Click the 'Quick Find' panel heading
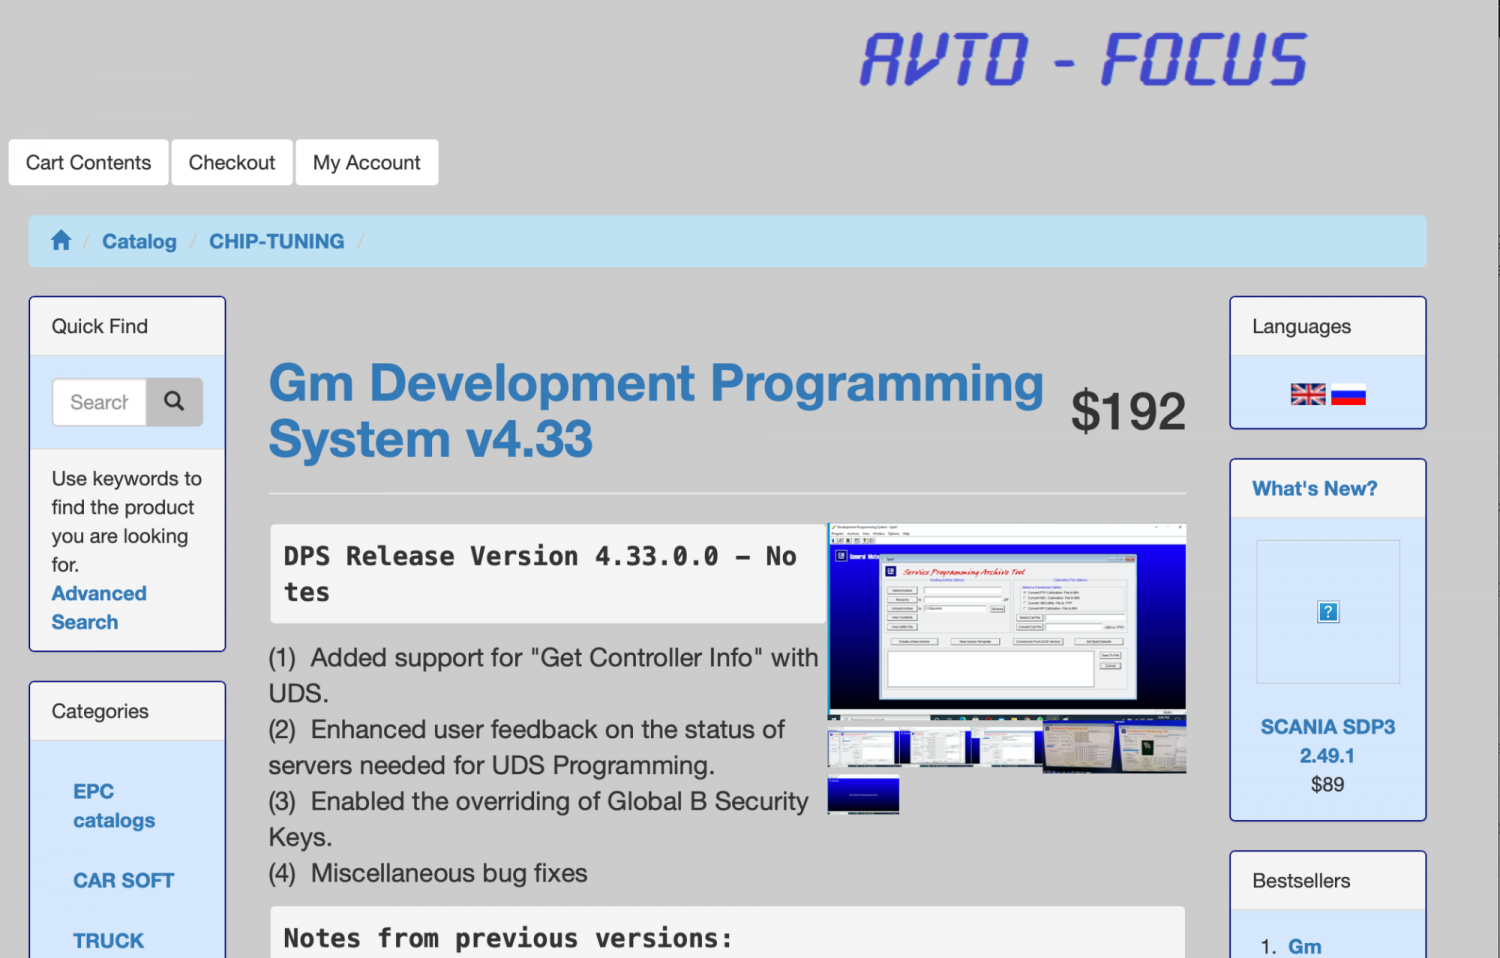 pyautogui.click(x=99, y=326)
